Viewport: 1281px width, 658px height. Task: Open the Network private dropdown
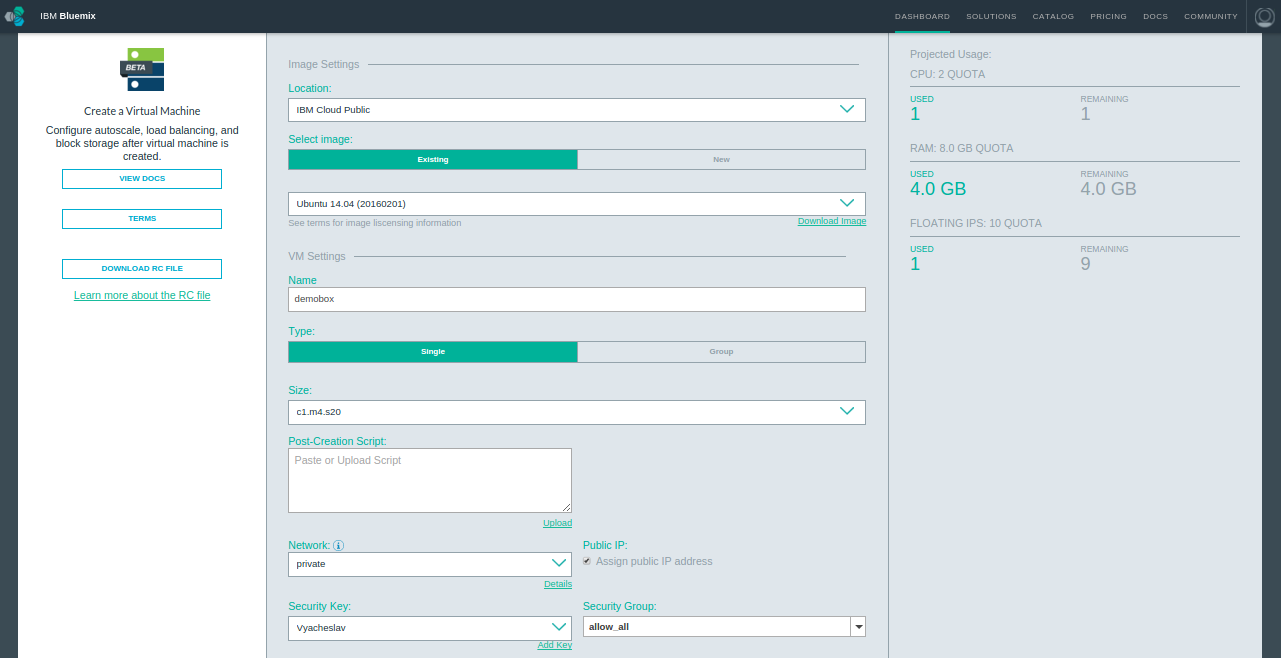tap(430, 564)
